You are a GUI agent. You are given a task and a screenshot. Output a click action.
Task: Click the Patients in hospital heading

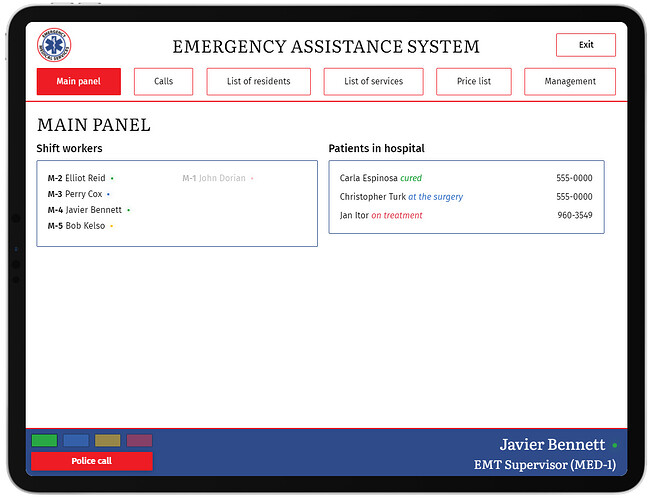[x=376, y=148]
